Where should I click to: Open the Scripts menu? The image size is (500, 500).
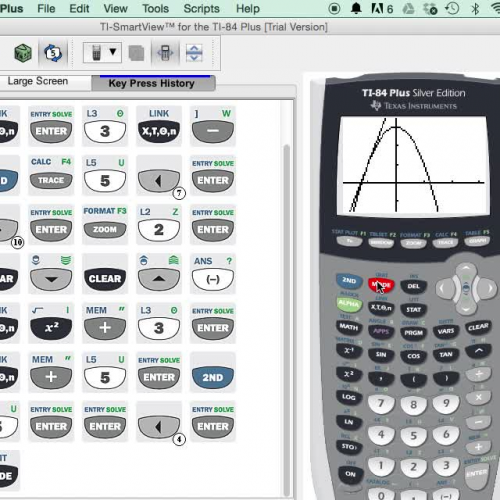(x=201, y=8)
